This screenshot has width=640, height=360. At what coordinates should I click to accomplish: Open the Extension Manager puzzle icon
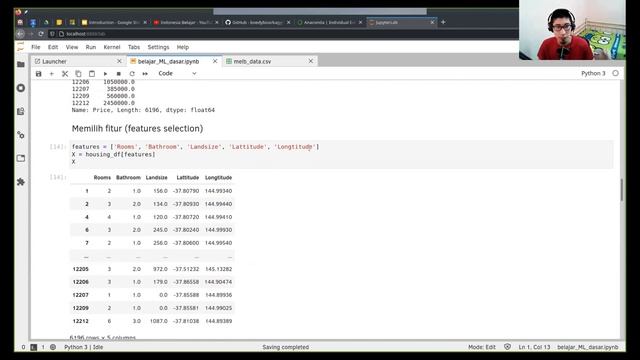[21, 182]
